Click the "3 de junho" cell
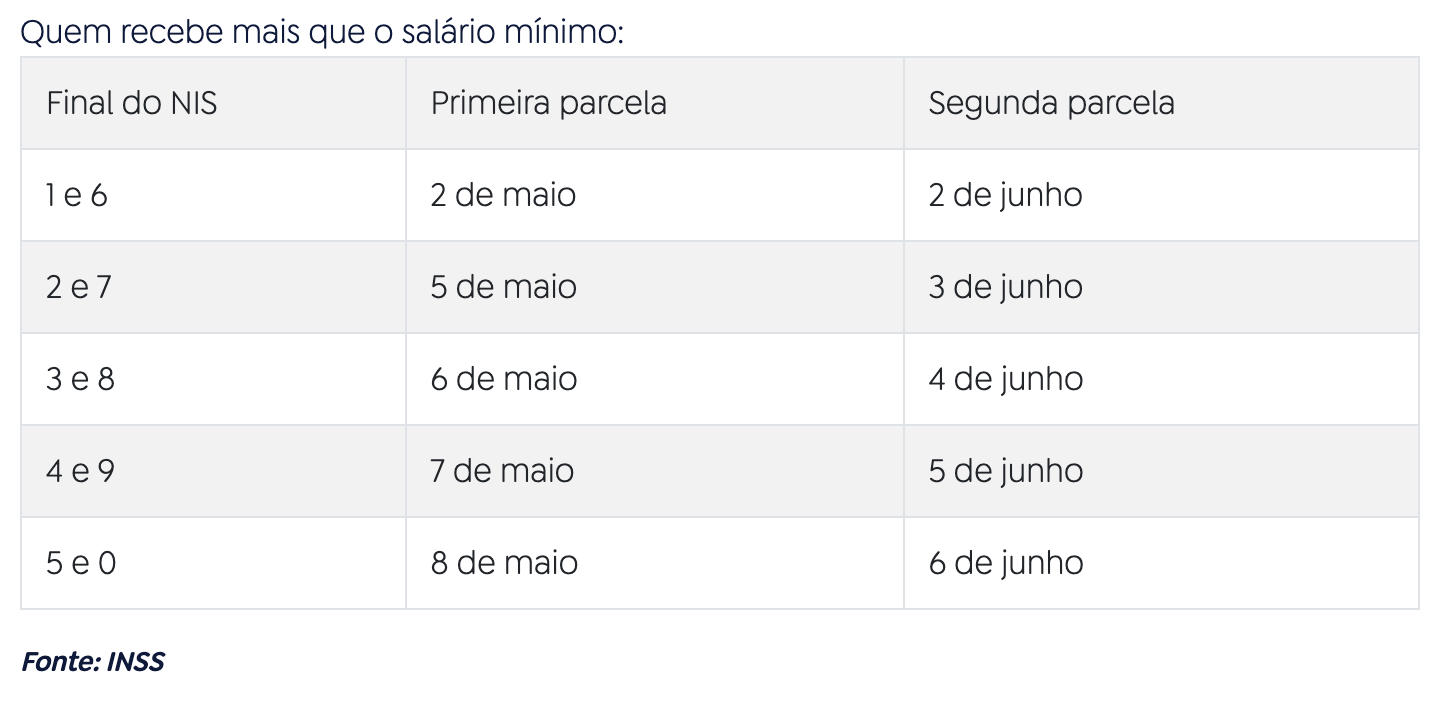 (x=1005, y=287)
